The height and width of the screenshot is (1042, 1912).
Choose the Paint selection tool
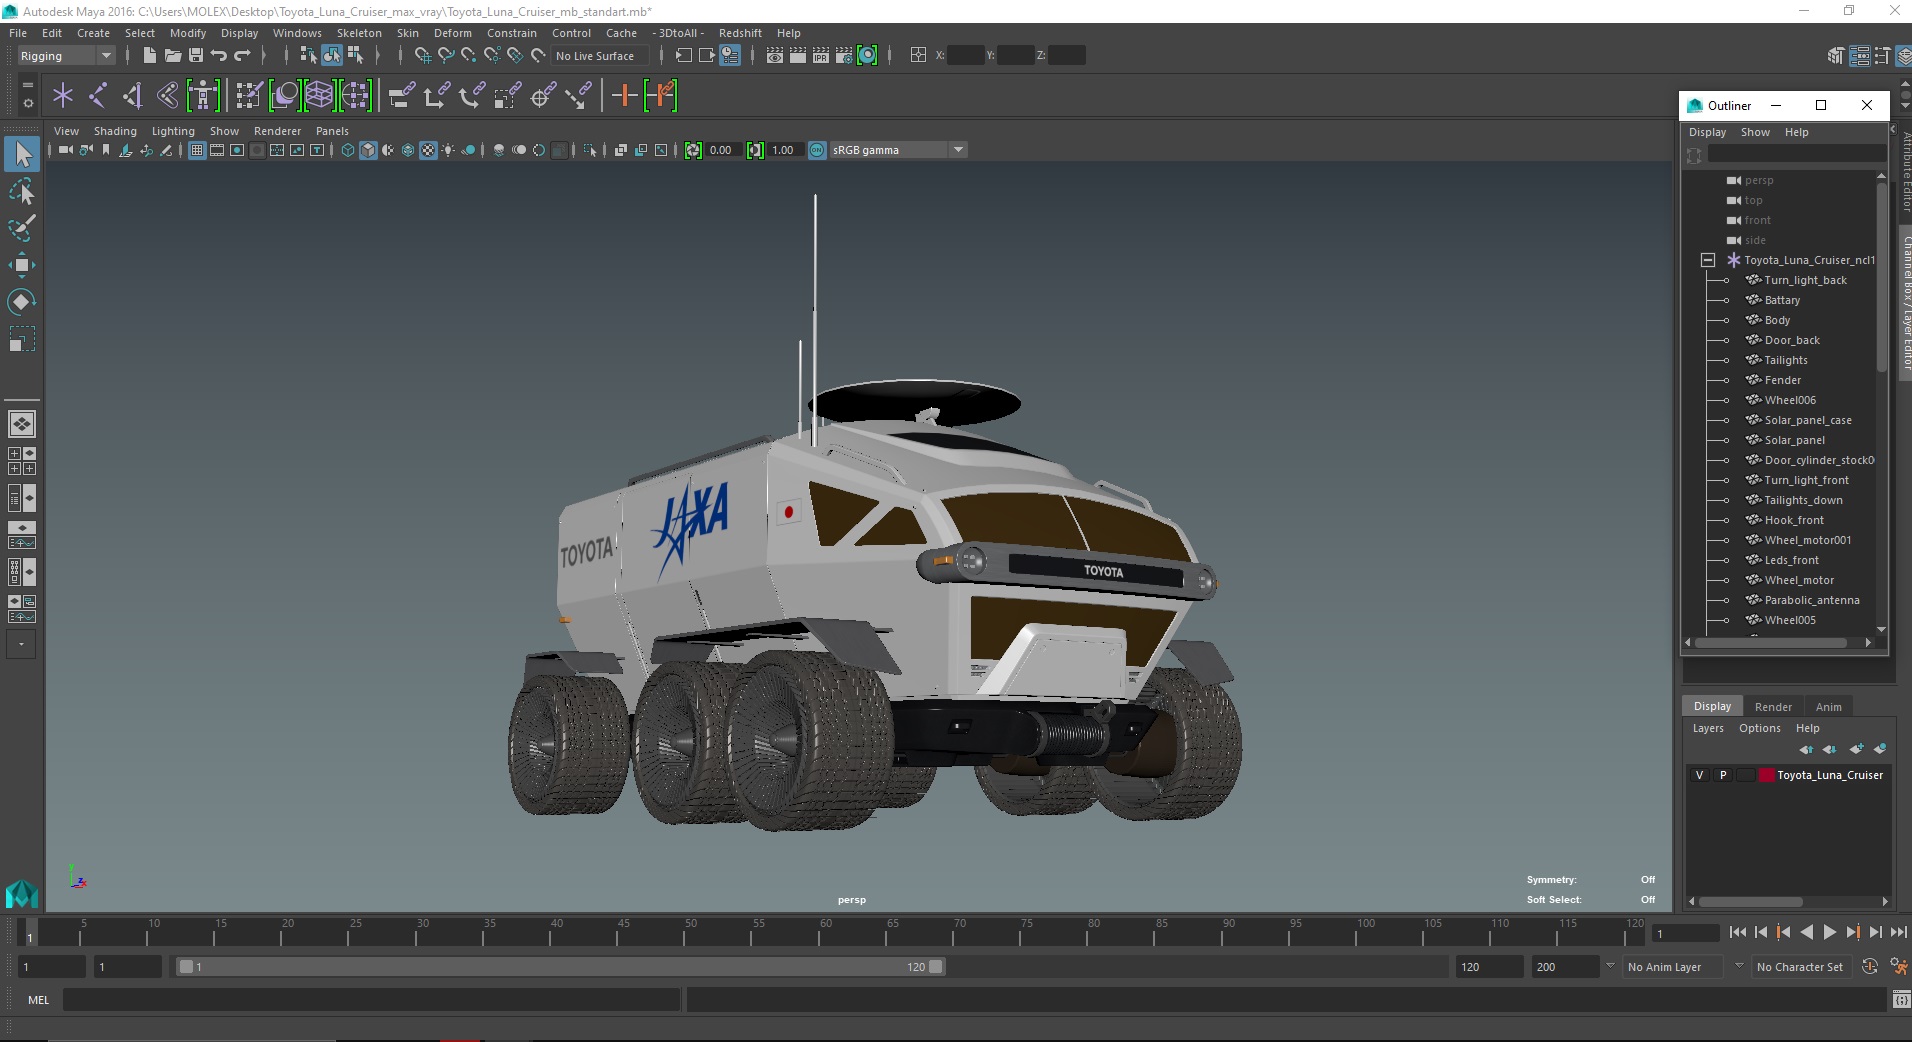click(22, 228)
